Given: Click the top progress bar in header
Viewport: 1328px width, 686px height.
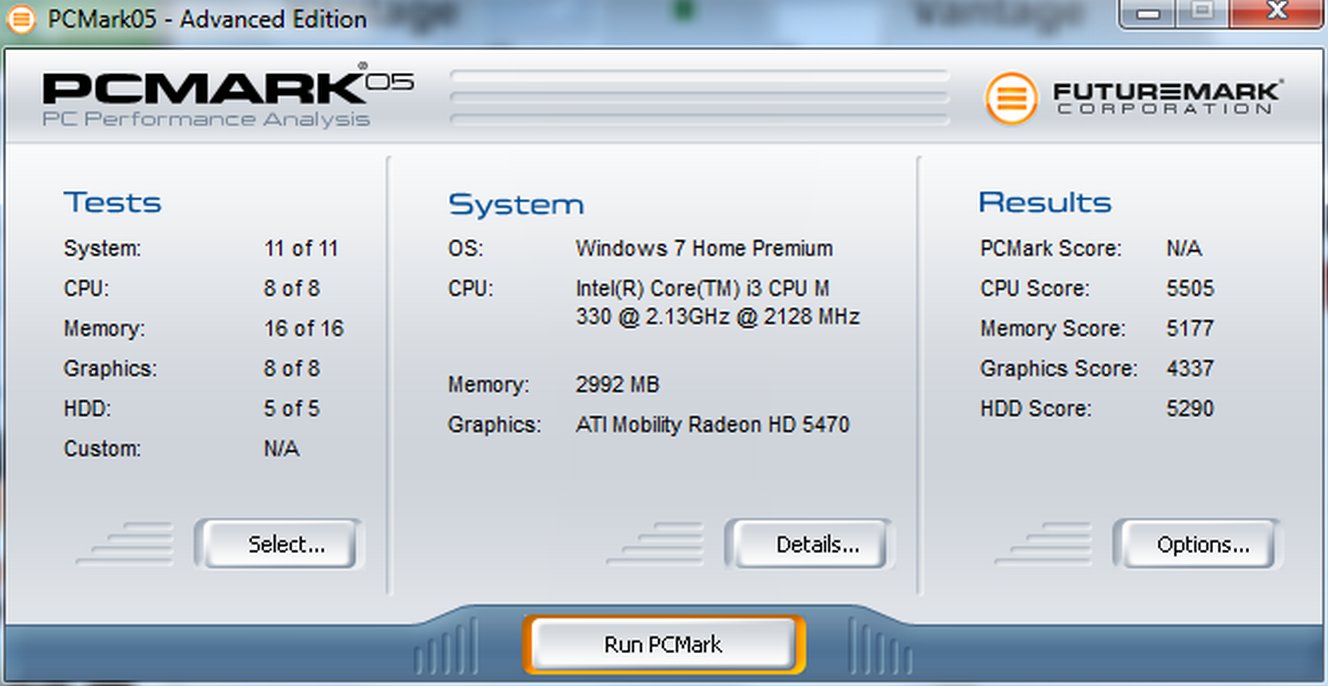Looking at the screenshot, I should 699,76.
